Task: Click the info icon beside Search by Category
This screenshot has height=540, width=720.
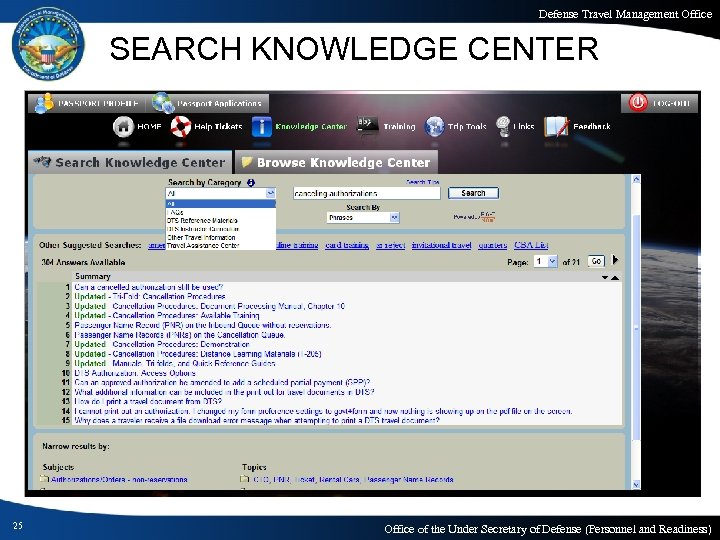Action: coord(251,182)
